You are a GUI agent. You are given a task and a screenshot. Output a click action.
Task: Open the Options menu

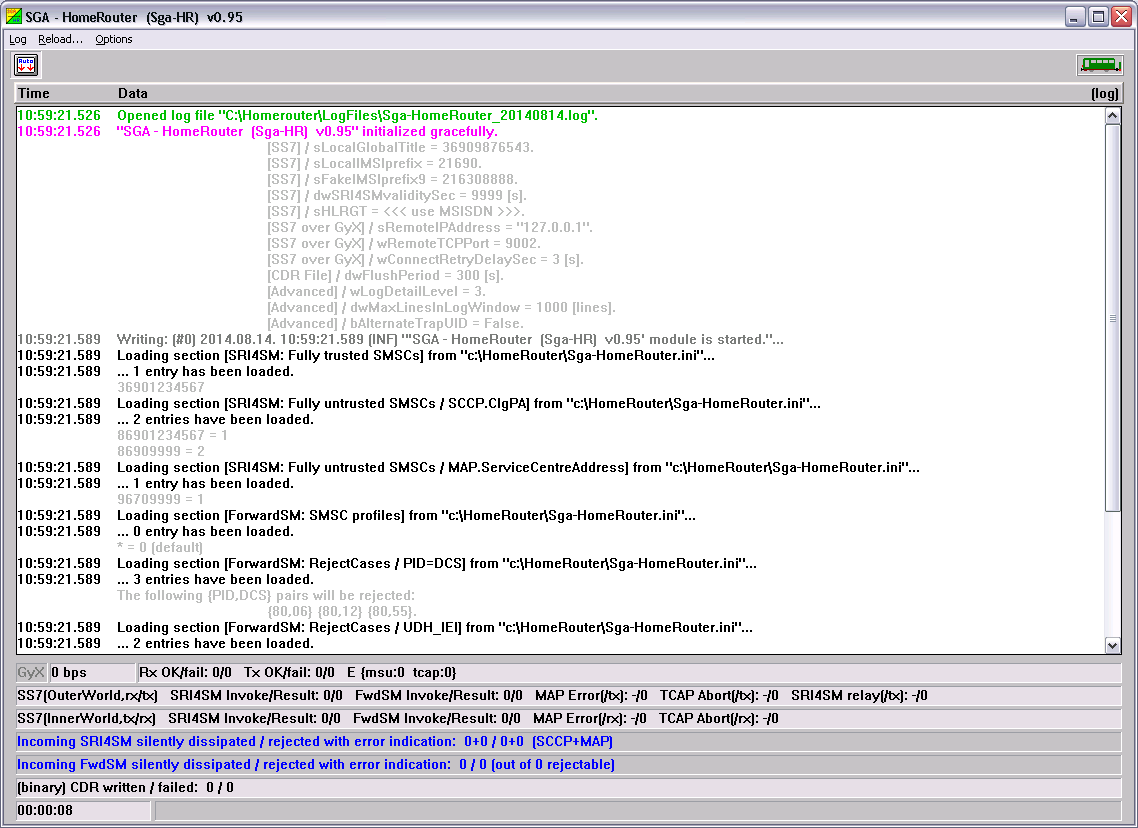[x=114, y=40]
